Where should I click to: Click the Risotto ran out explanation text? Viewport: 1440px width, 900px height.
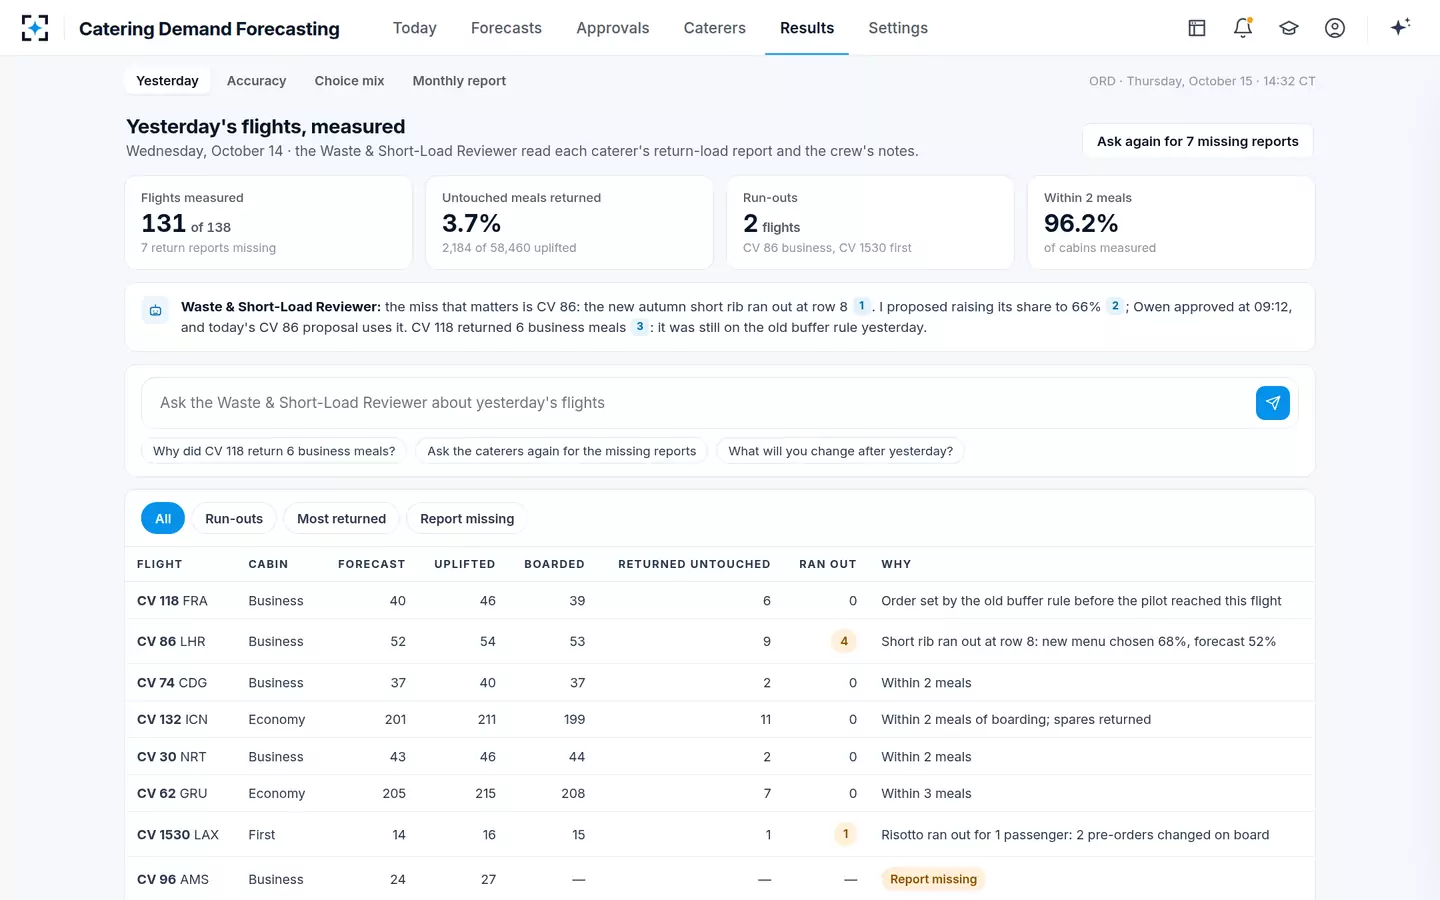click(x=1075, y=834)
